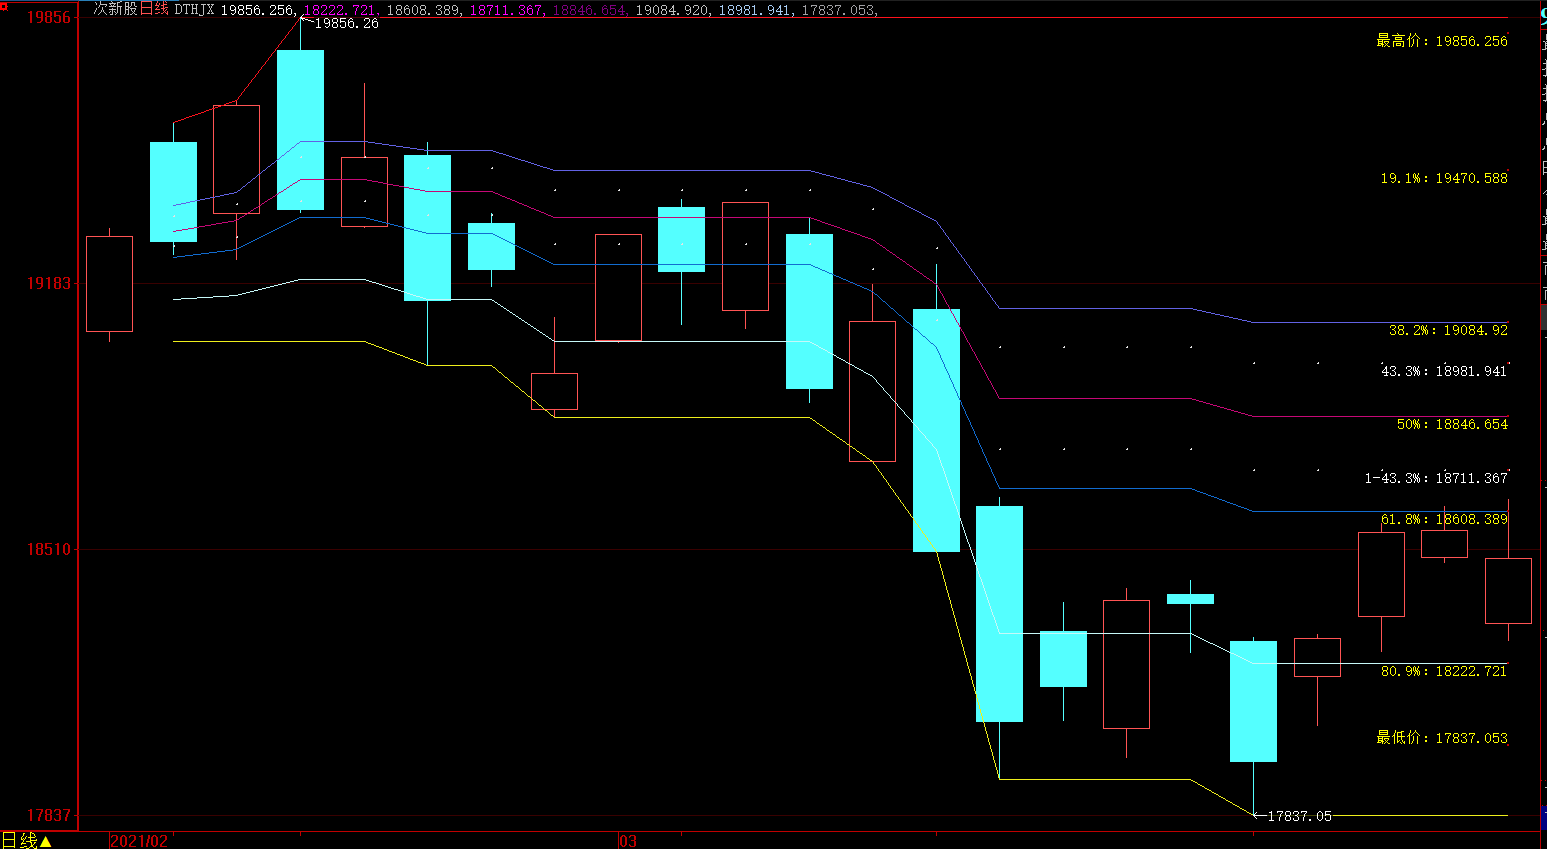Click the 17837 price axis label
Screen dimensions: 1547x849
pyautogui.click(x=49, y=815)
